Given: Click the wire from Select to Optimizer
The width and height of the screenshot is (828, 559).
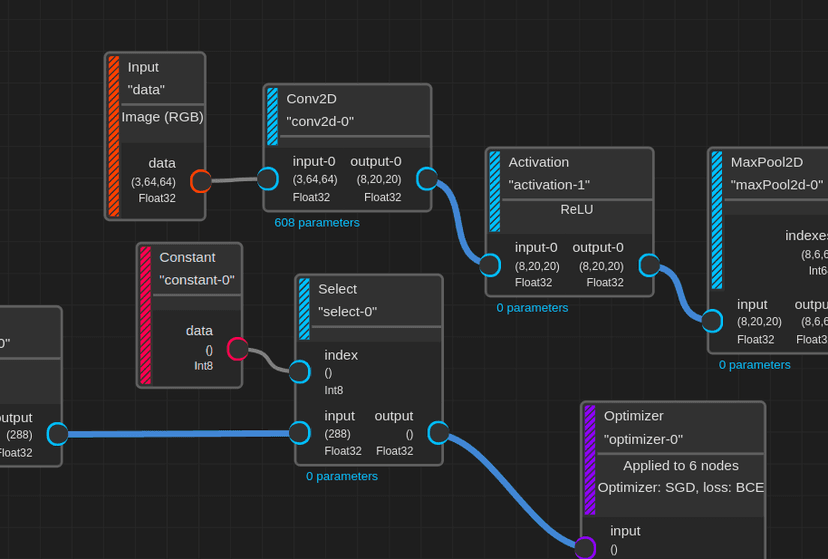Looking at the screenshot, I should point(511,491).
